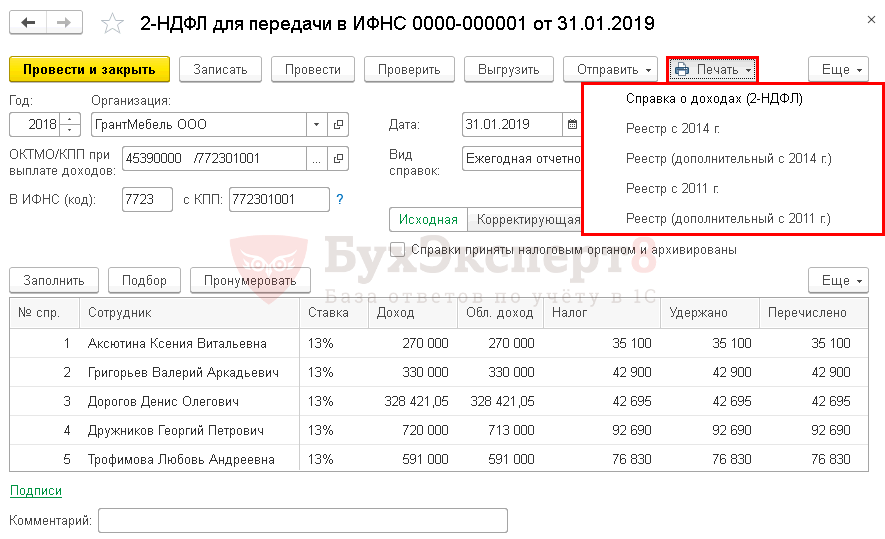
Task: Click the Провести и закрыть button
Action: [x=89, y=69]
